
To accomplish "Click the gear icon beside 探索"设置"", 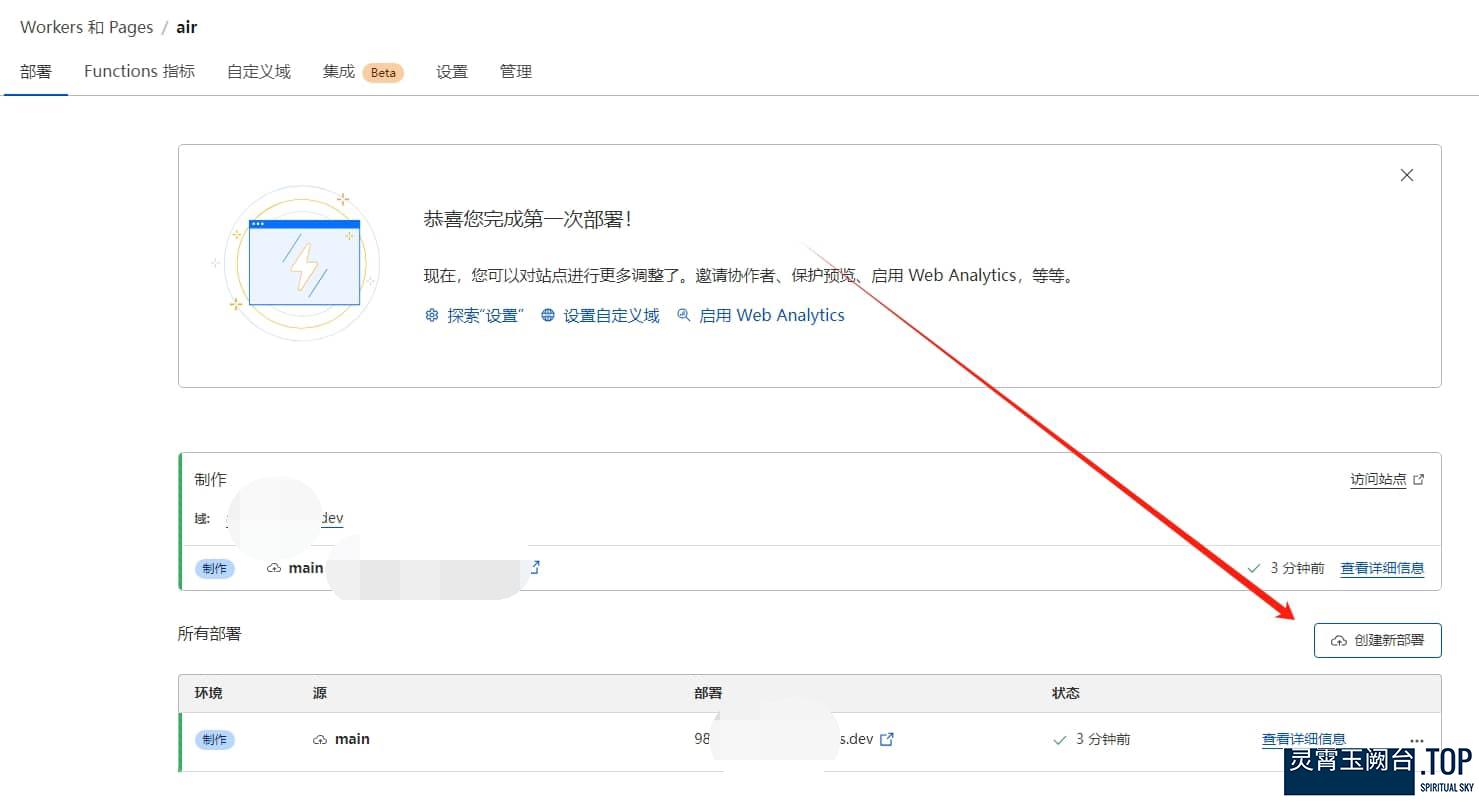I will [x=432, y=315].
